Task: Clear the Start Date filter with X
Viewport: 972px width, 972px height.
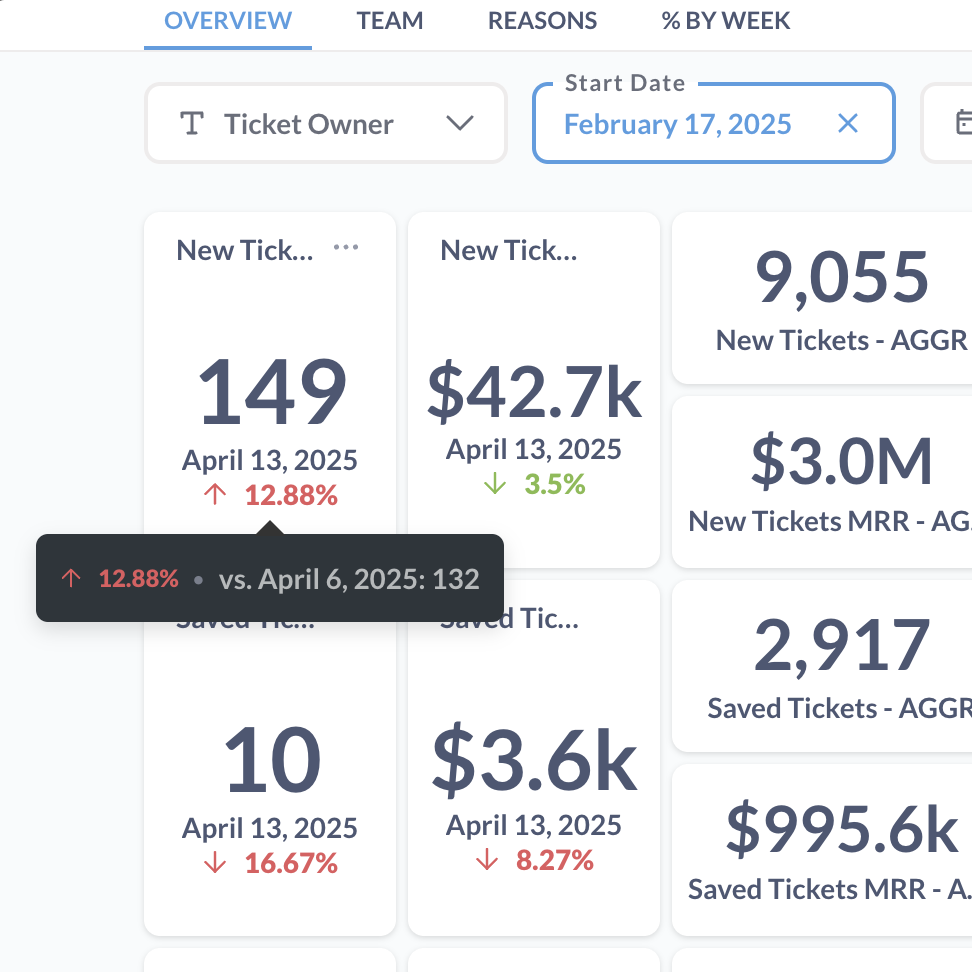Action: (847, 124)
